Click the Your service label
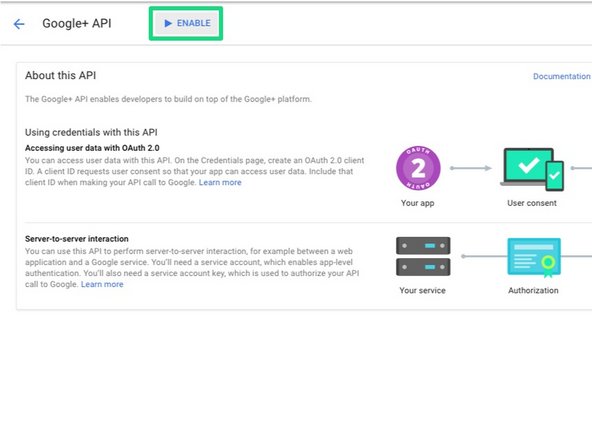The image size is (592, 444). (422, 290)
